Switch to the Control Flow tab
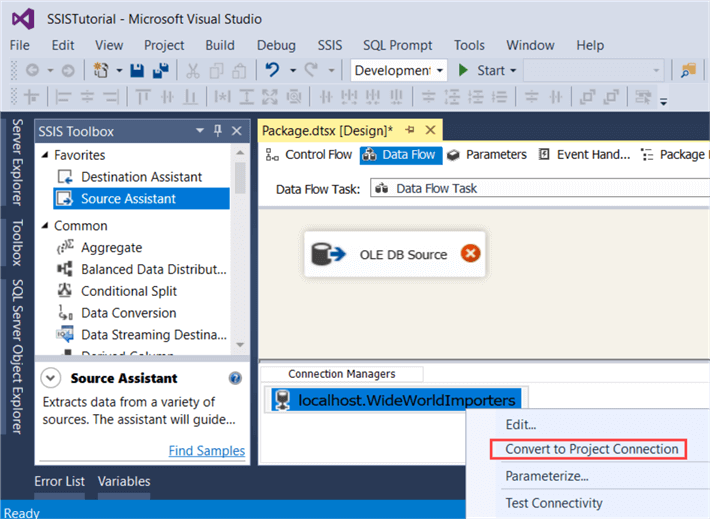Viewport: 710px width, 519px height. pyautogui.click(x=309, y=155)
